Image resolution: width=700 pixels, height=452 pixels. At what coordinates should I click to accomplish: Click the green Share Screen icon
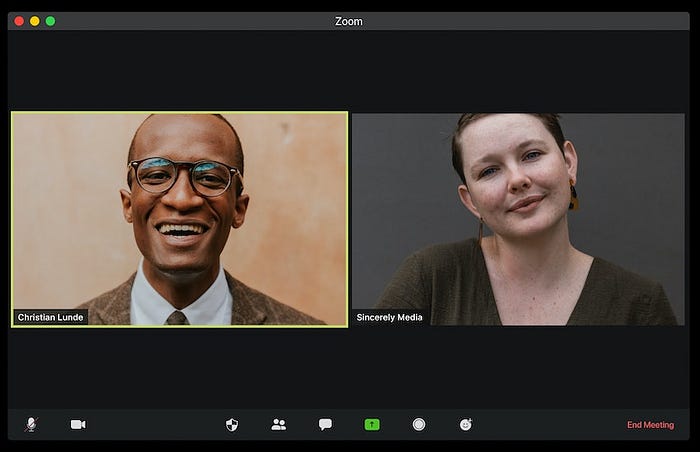tap(372, 424)
